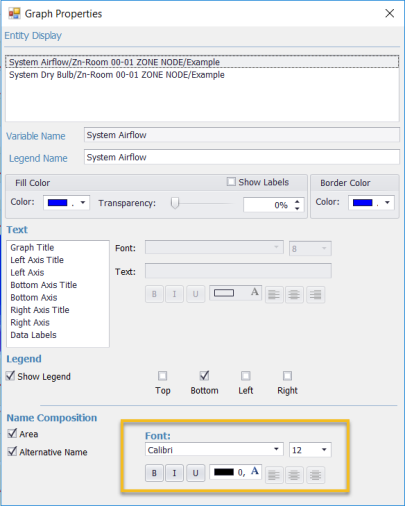
Task: Click the Legend Name input field
Action: [x=242, y=157]
